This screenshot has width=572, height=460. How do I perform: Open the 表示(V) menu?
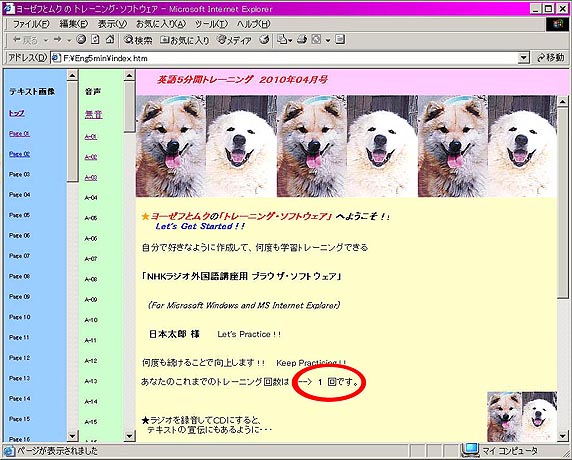[112, 24]
